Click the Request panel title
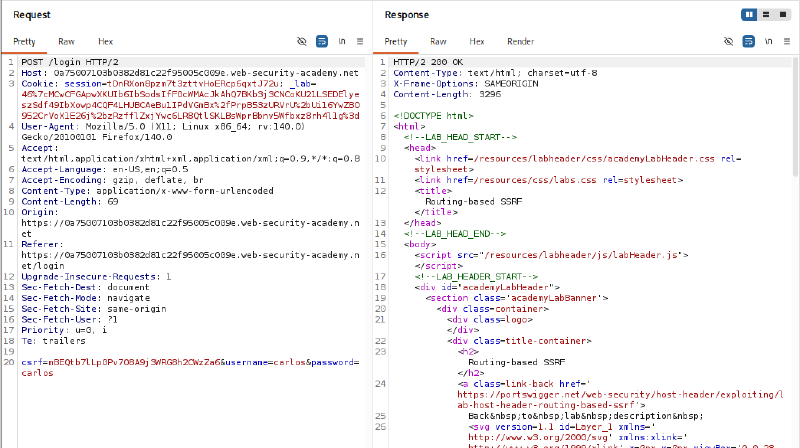800x448 pixels. coord(32,15)
